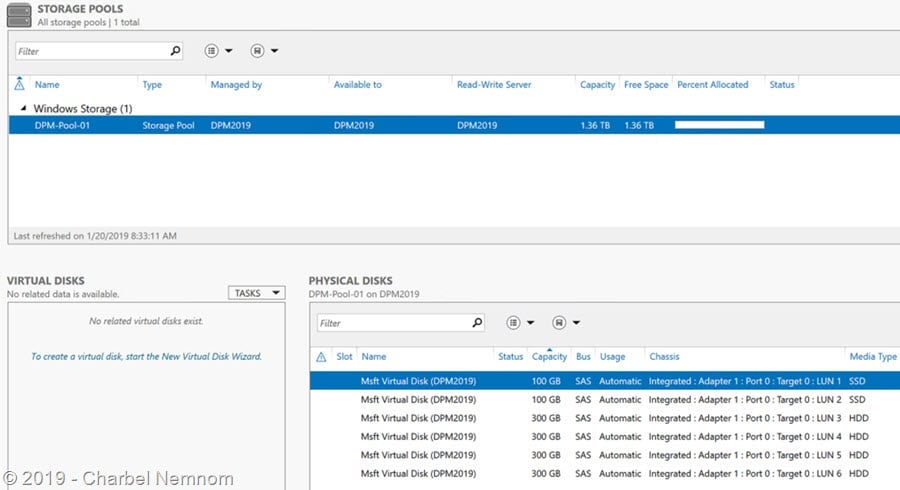Collapse the Windows Storage (1) group
The image size is (900, 490).
coord(24,108)
